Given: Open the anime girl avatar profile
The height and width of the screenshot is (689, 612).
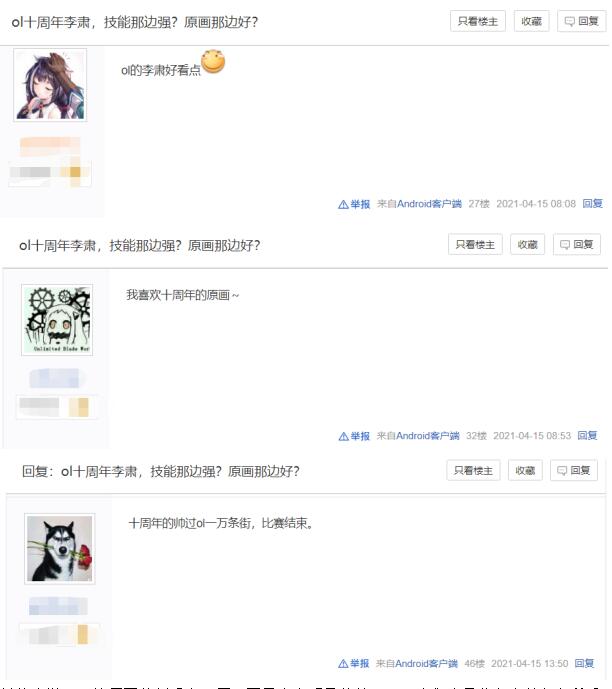Looking at the screenshot, I should point(50,85).
